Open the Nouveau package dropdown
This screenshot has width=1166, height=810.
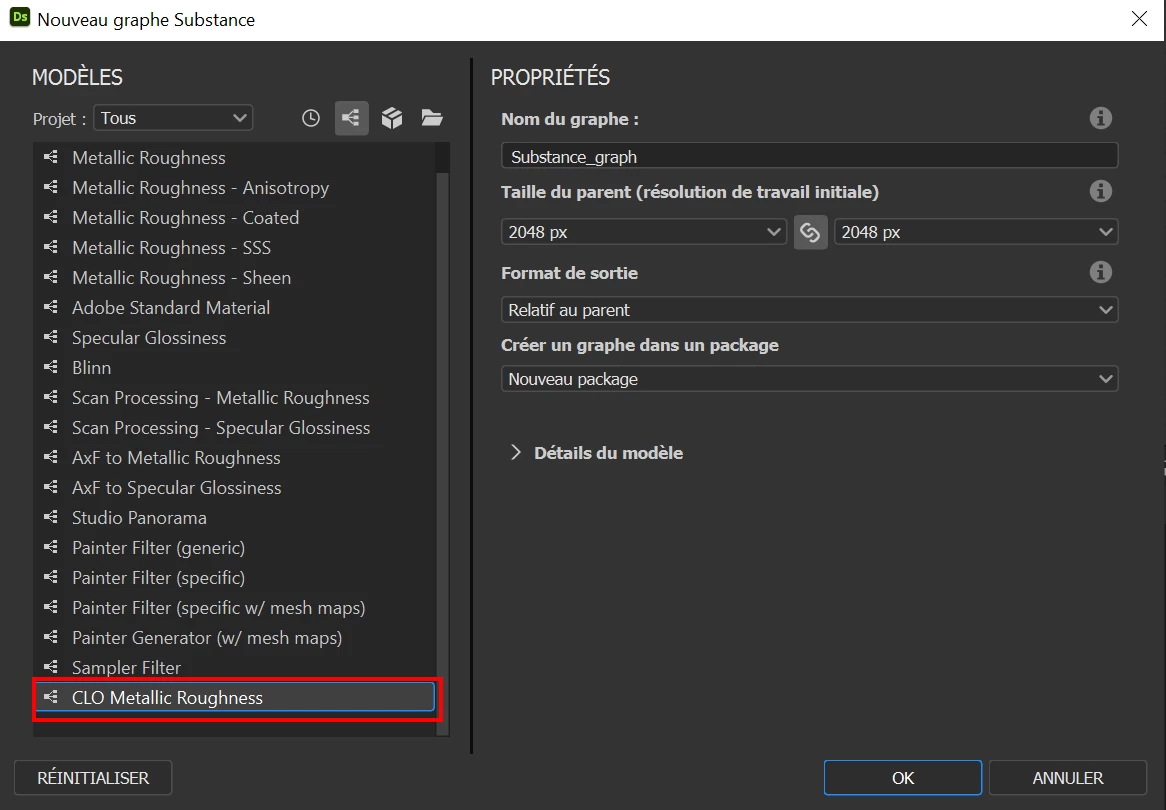click(810, 379)
